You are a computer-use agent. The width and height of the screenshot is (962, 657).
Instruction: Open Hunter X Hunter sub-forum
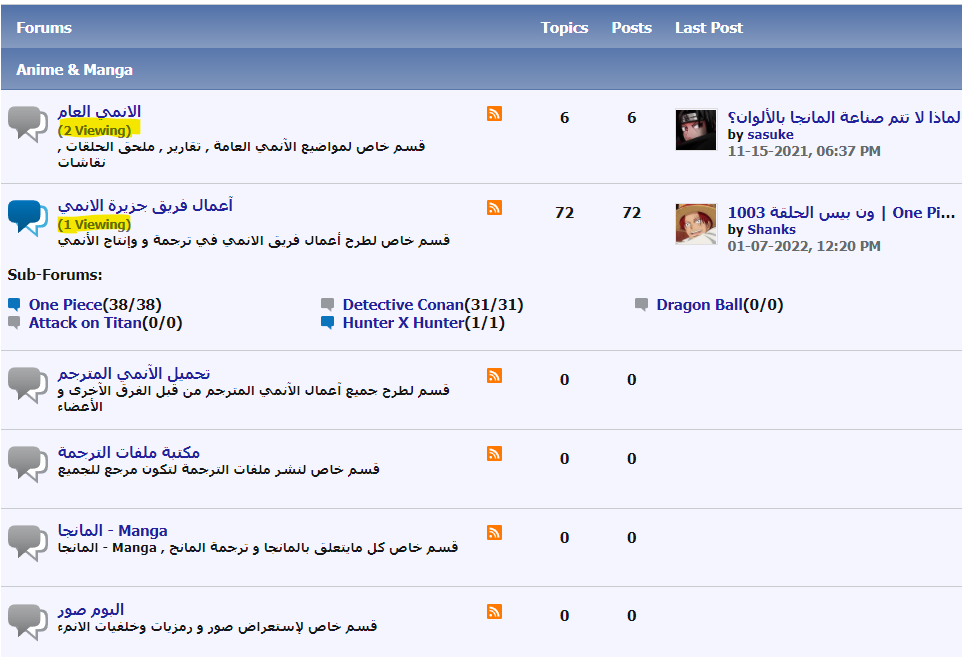click(403, 323)
